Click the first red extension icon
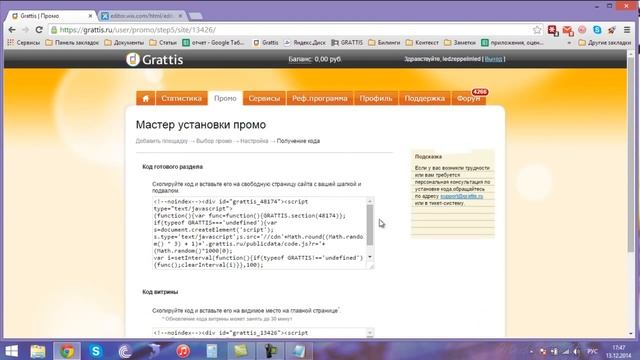The width and height of the screenshot is (640, 360). point(553,30)
